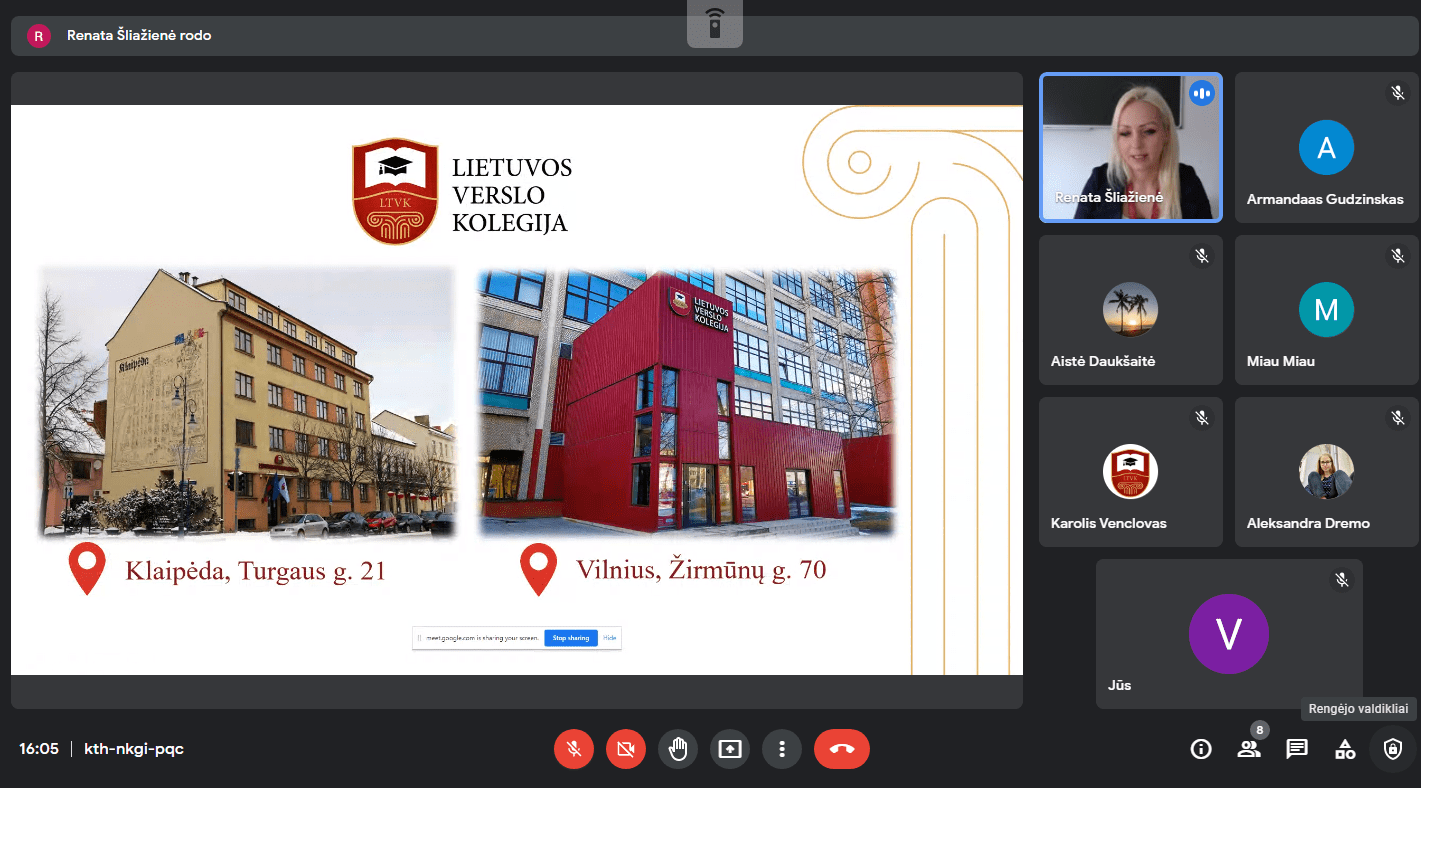Click the Armandaas Gudzinskas name label

(1325, 199)
